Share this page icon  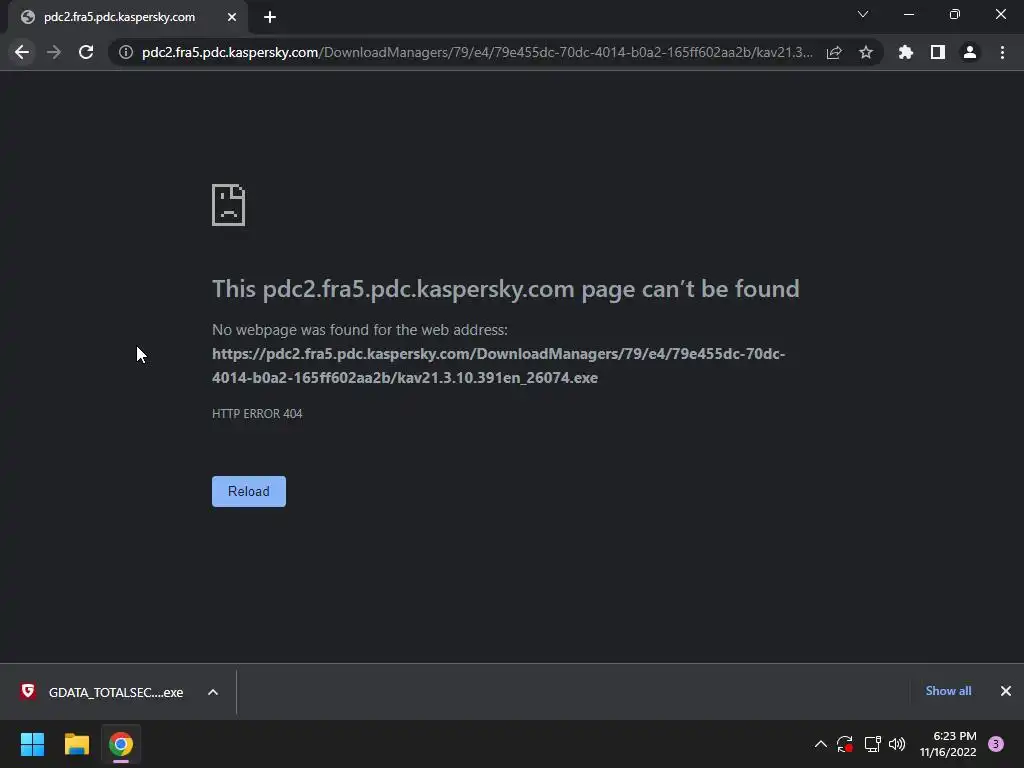(834, 52)
